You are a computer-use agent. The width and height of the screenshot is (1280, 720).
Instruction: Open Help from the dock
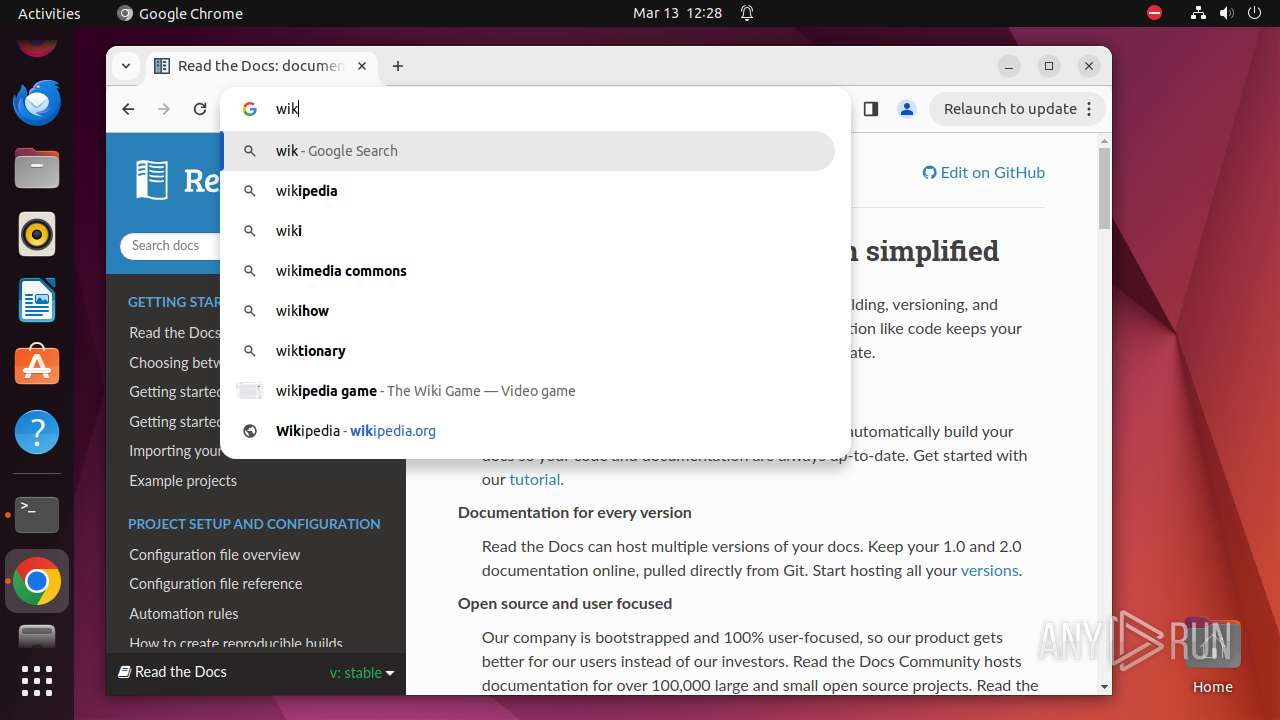37,432
